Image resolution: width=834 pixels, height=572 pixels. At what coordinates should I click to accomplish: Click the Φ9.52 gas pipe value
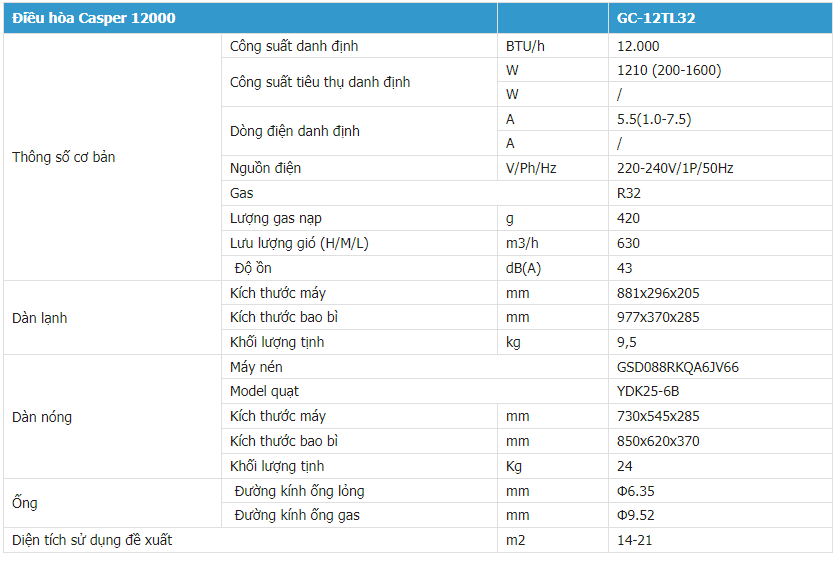[636, 515]
